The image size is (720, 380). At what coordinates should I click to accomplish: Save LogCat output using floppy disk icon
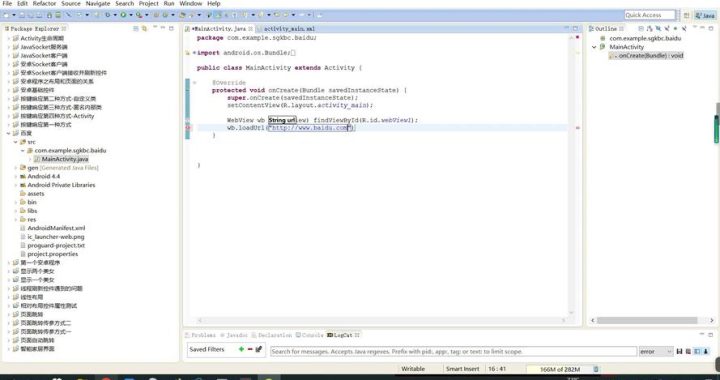[x=679, y=351]
